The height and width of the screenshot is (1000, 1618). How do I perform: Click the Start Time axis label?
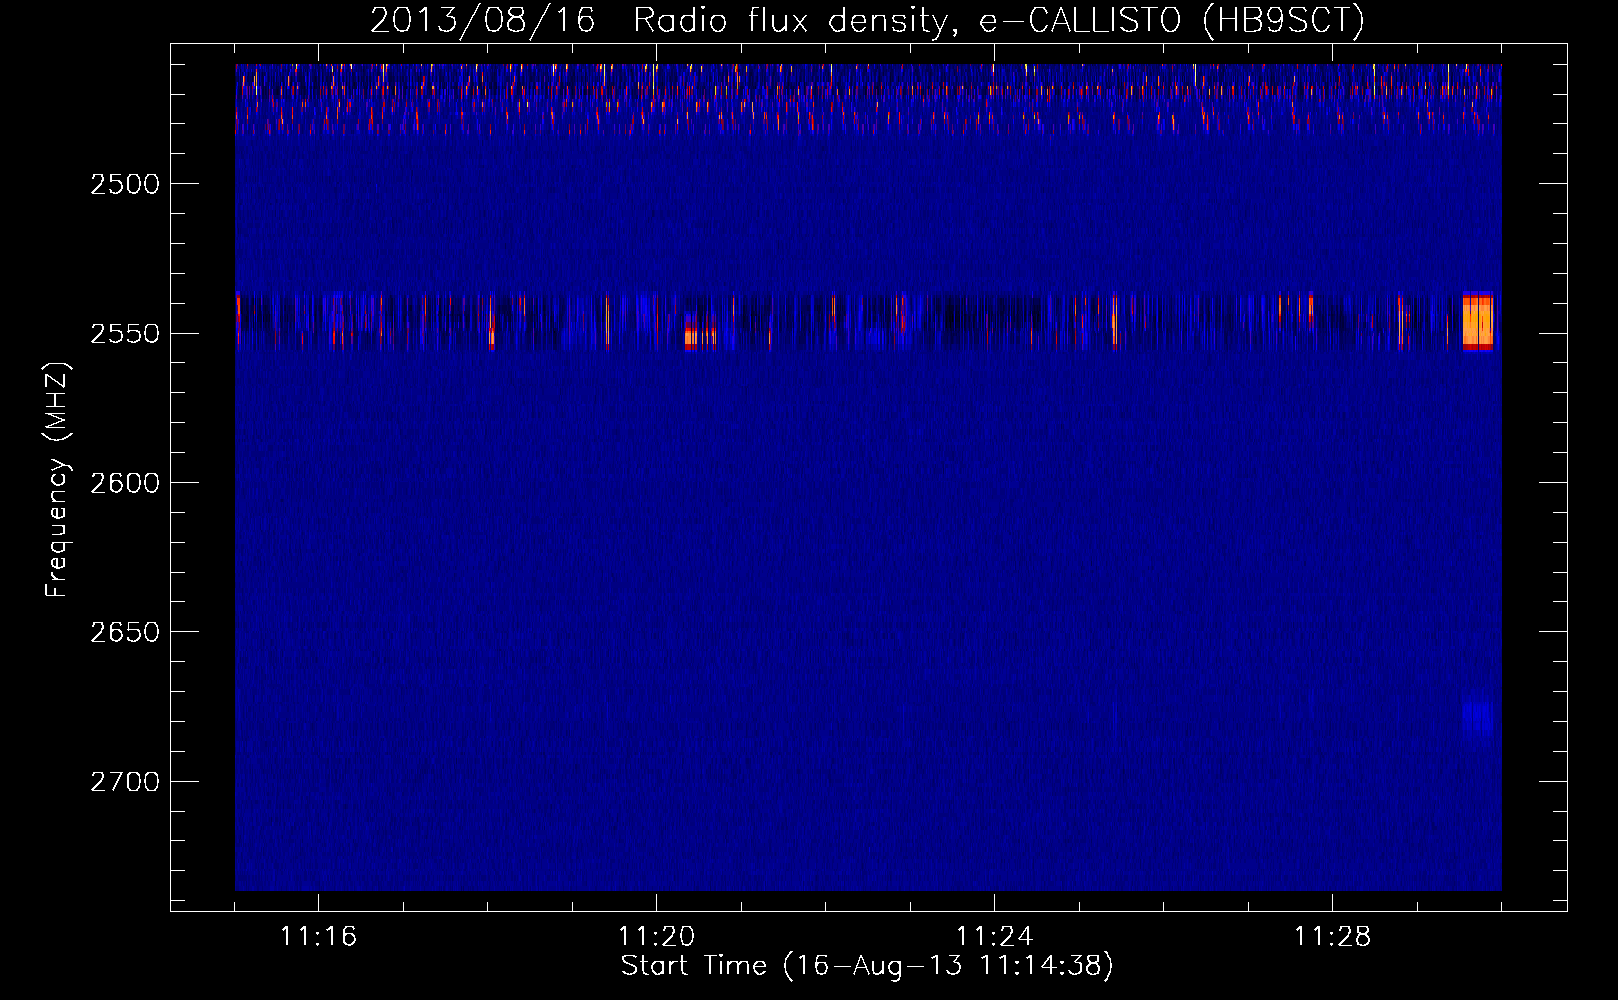[x=867, y=966]
